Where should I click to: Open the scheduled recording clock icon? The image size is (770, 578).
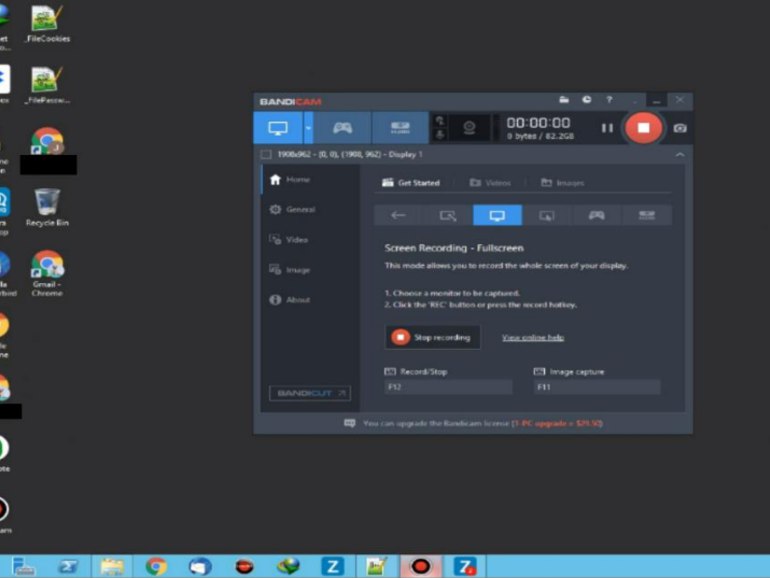(x=586, y=100)
